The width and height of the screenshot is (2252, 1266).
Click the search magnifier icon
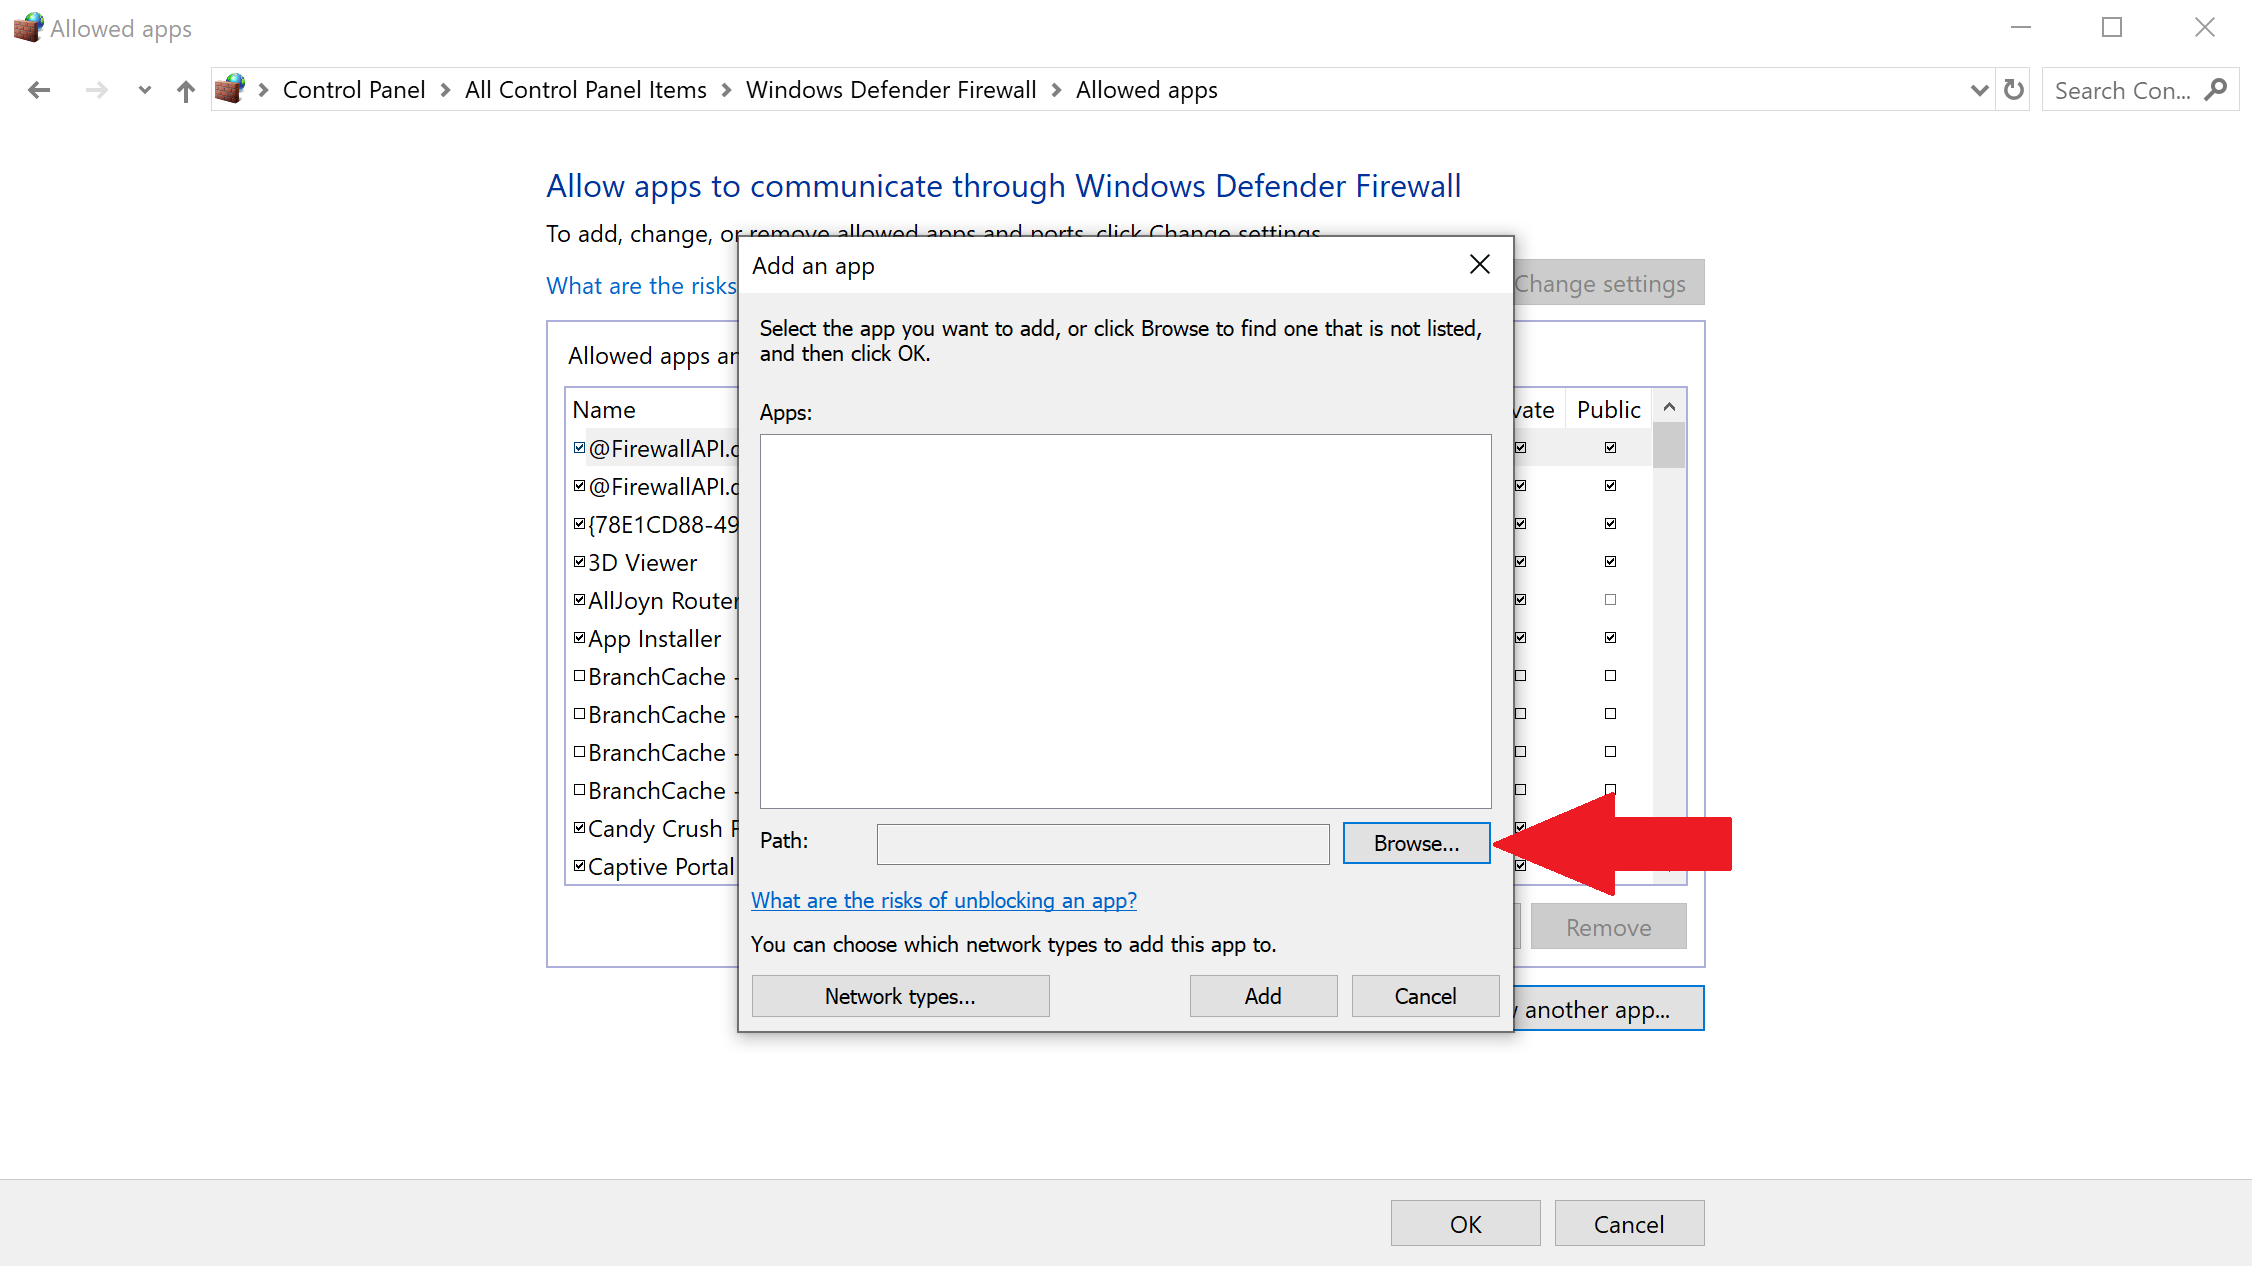(2216, 90)
